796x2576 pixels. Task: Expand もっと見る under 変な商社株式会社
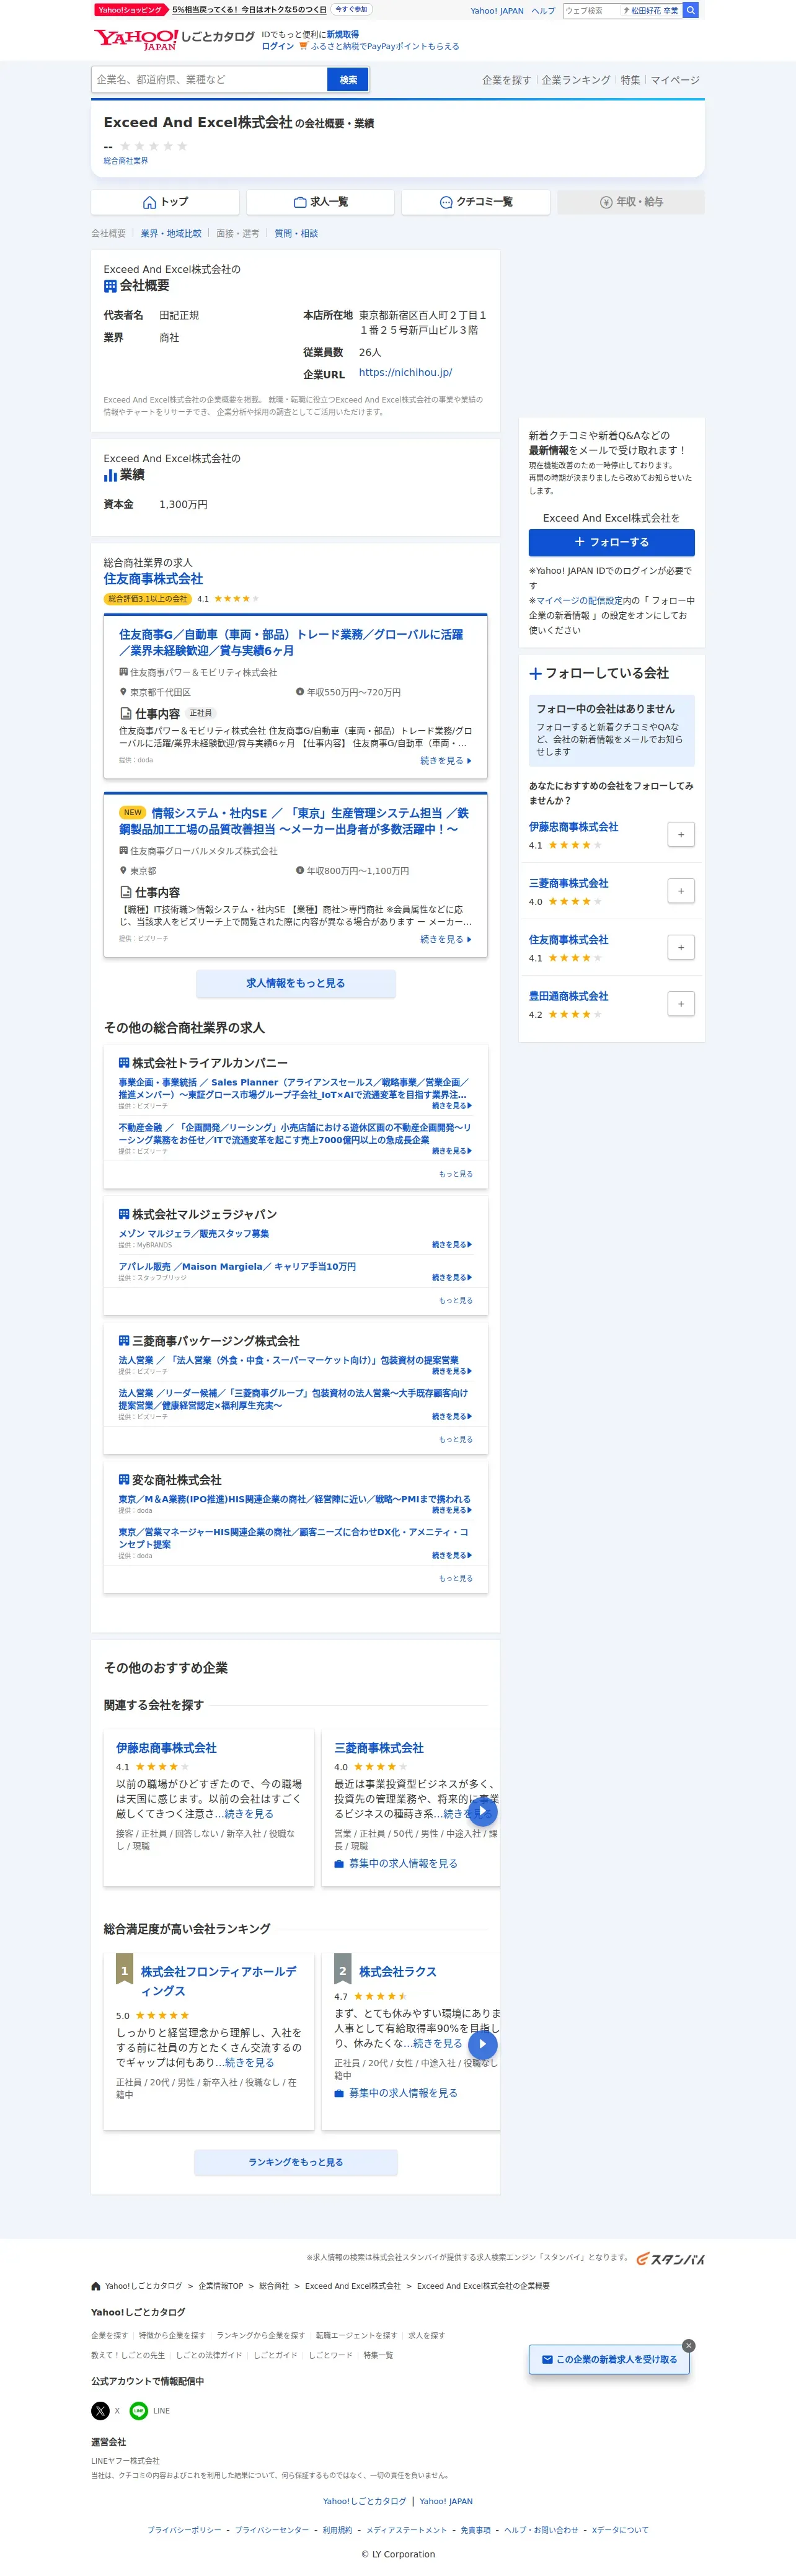(455, 1578)
